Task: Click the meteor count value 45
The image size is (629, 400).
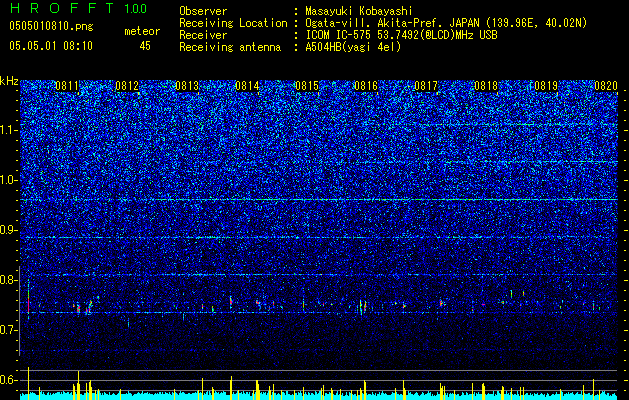Action: pos(145,46)
